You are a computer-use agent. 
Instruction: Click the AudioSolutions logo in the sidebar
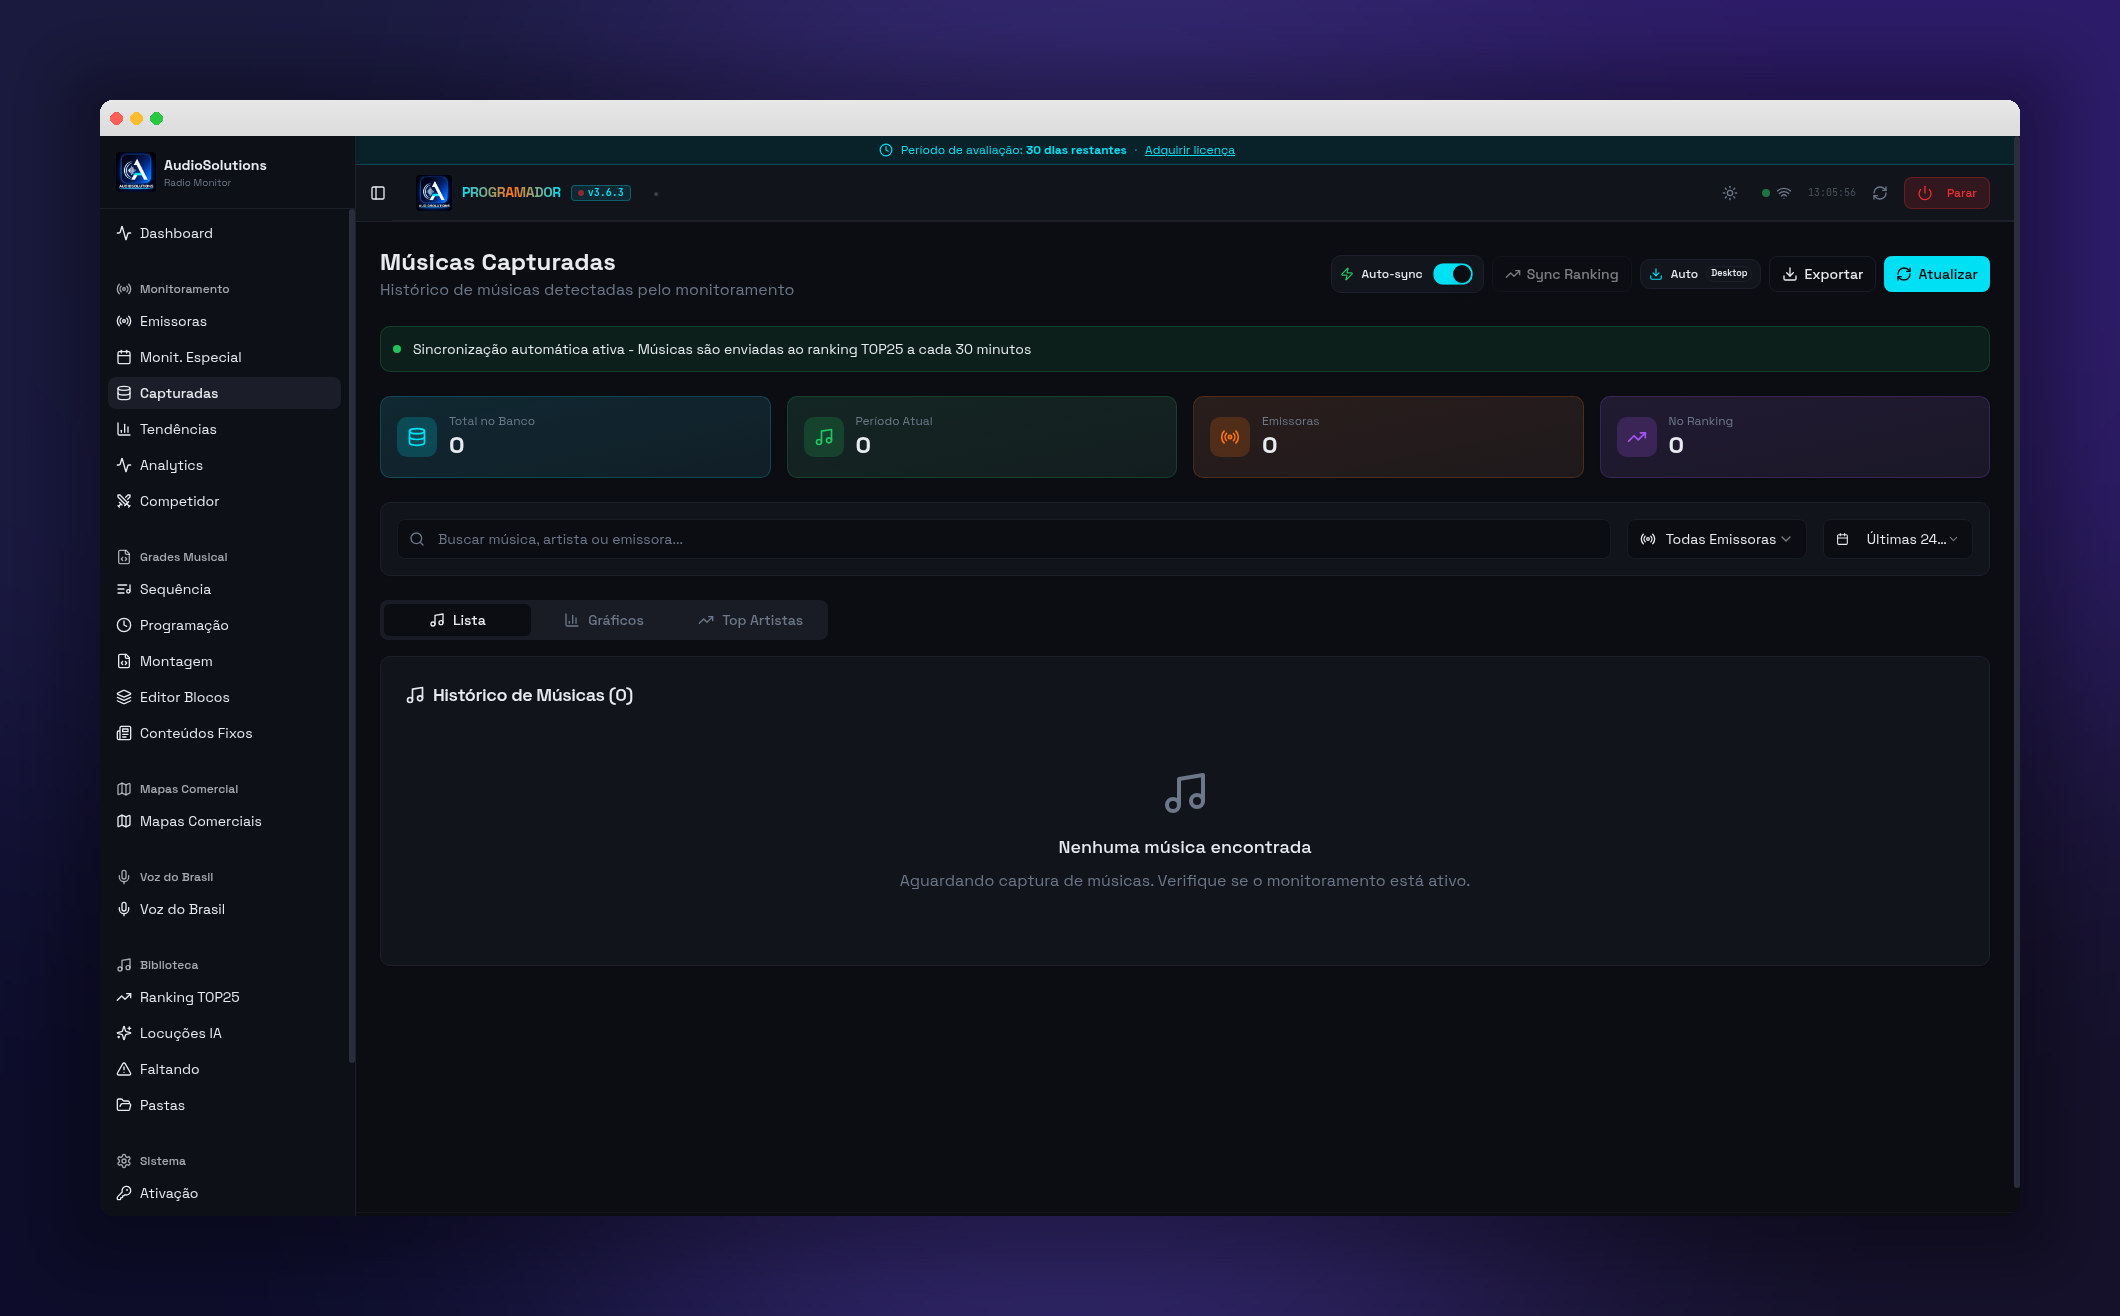coord(135,171)
